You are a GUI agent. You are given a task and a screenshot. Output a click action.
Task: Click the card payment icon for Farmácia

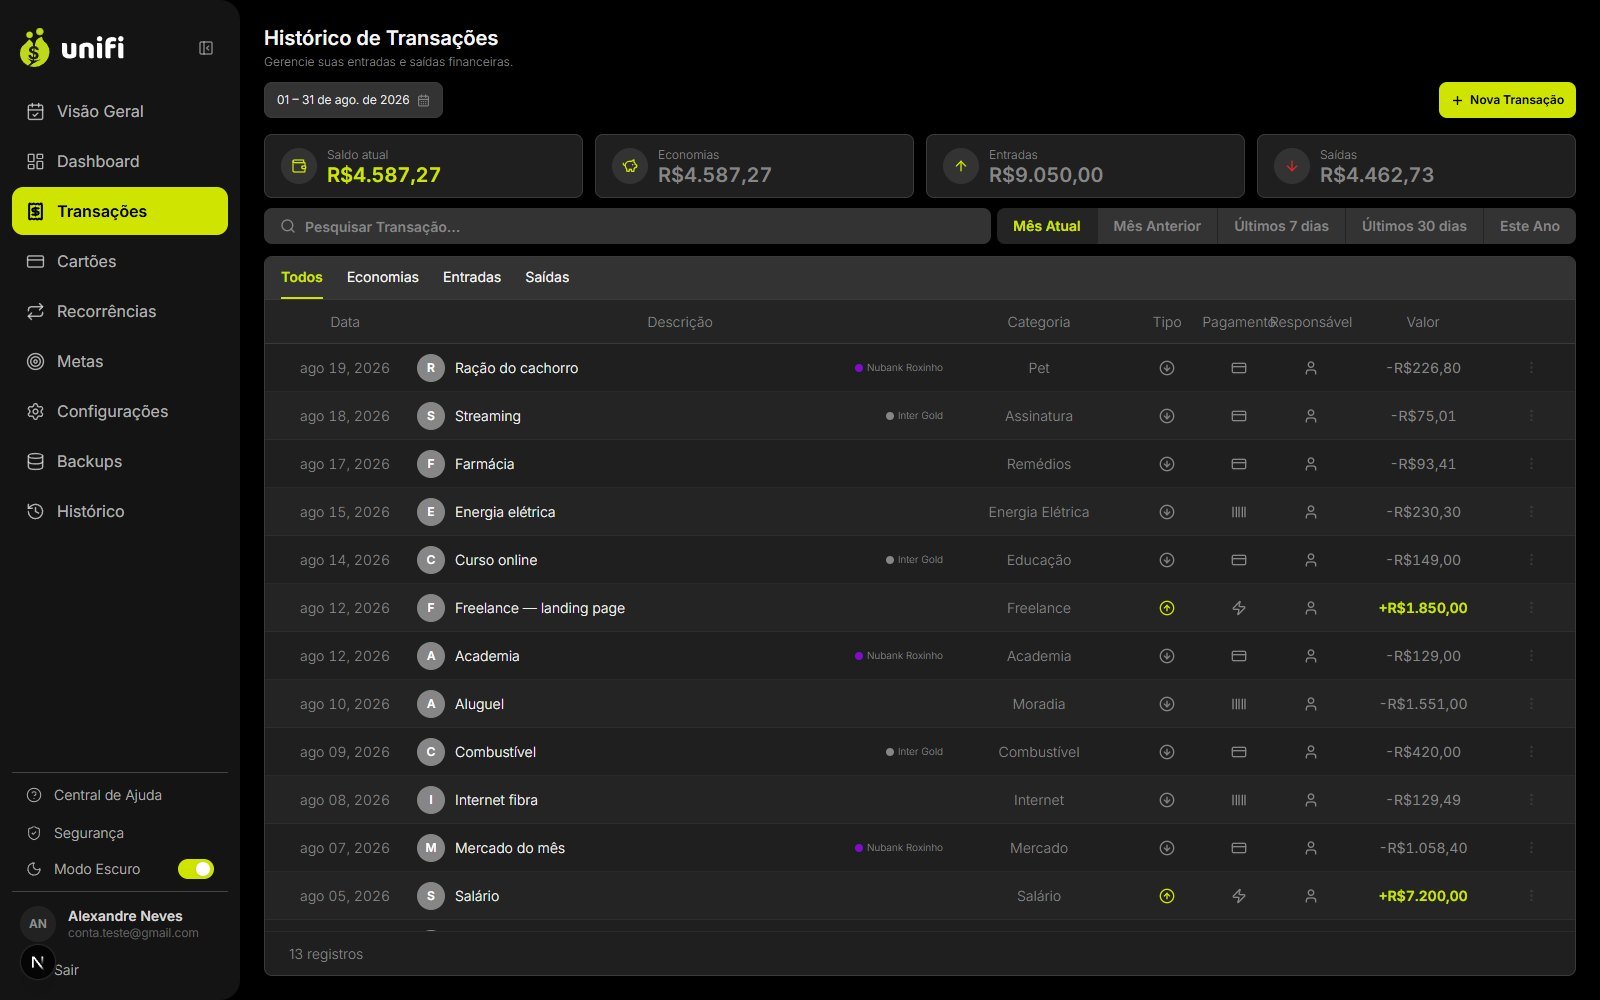tap(1239, 464)
